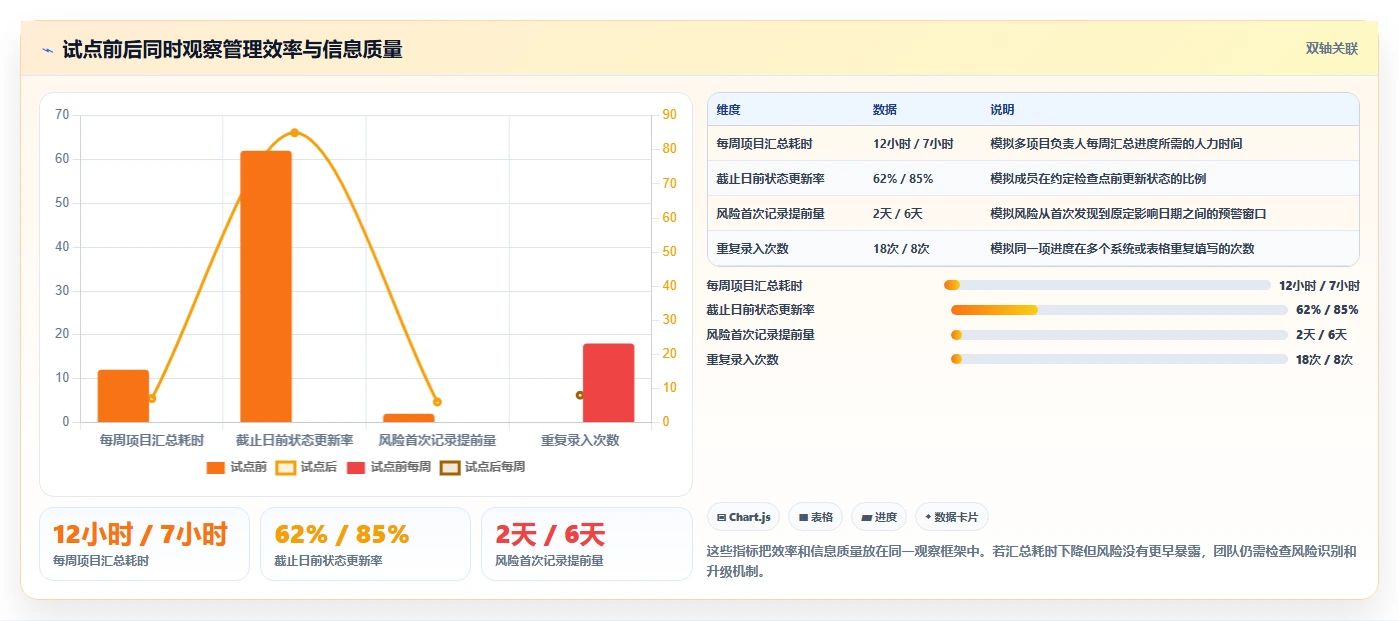Click the right axis tick value 90
This screenshot has height=621, width=1399.
pos(669,115)
